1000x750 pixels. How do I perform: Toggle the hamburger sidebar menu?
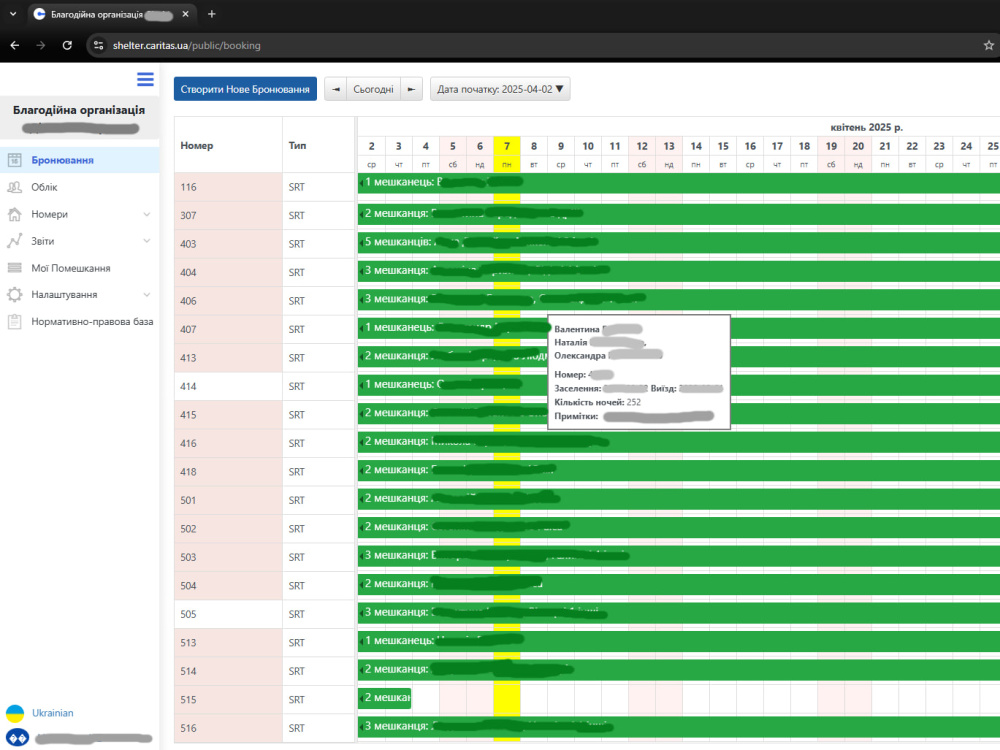pos(145,79)
